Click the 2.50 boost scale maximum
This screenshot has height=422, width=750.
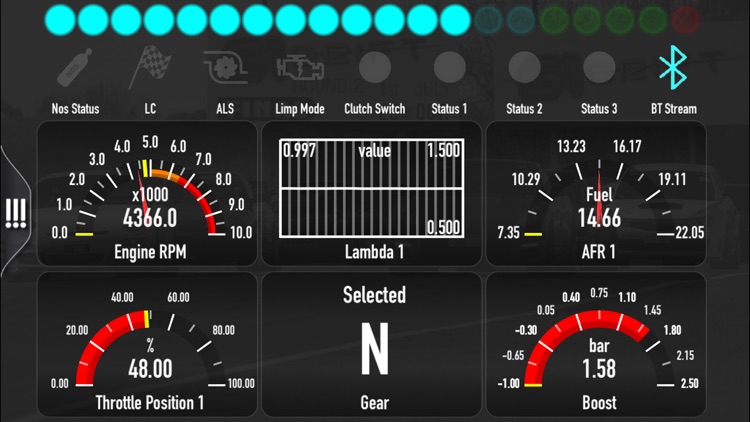(x=689, y=383)
